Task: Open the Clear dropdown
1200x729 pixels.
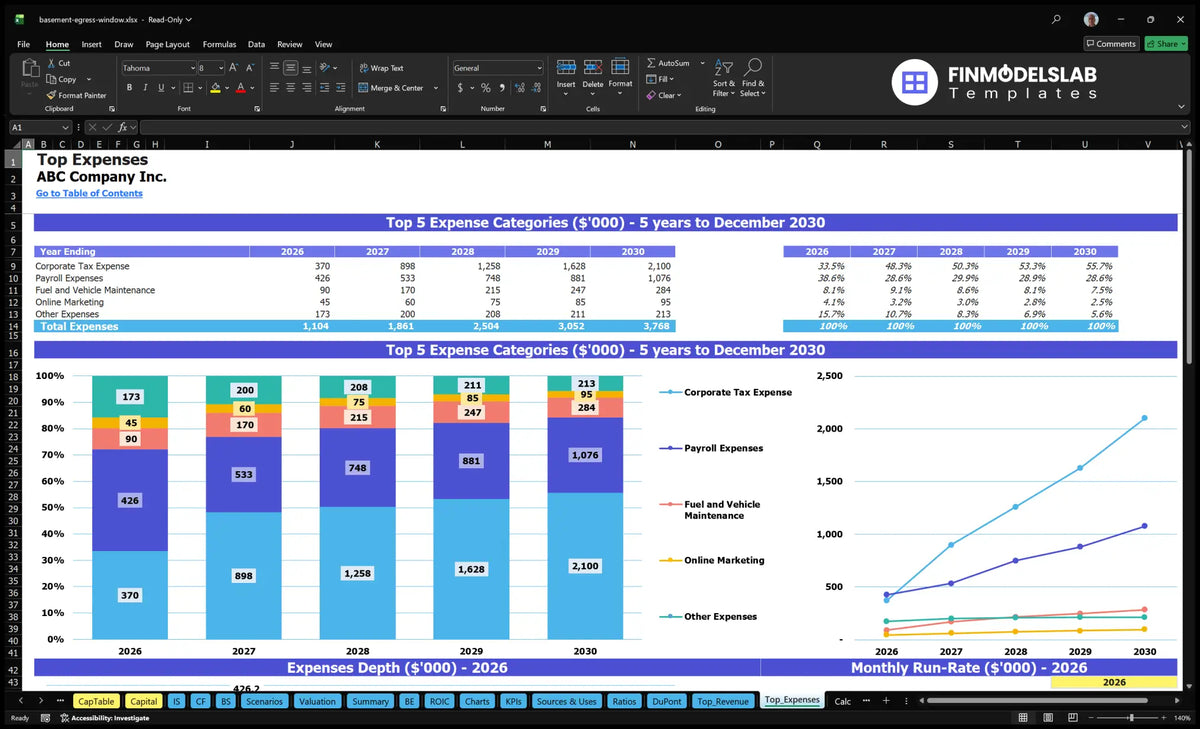Action: 680,95
